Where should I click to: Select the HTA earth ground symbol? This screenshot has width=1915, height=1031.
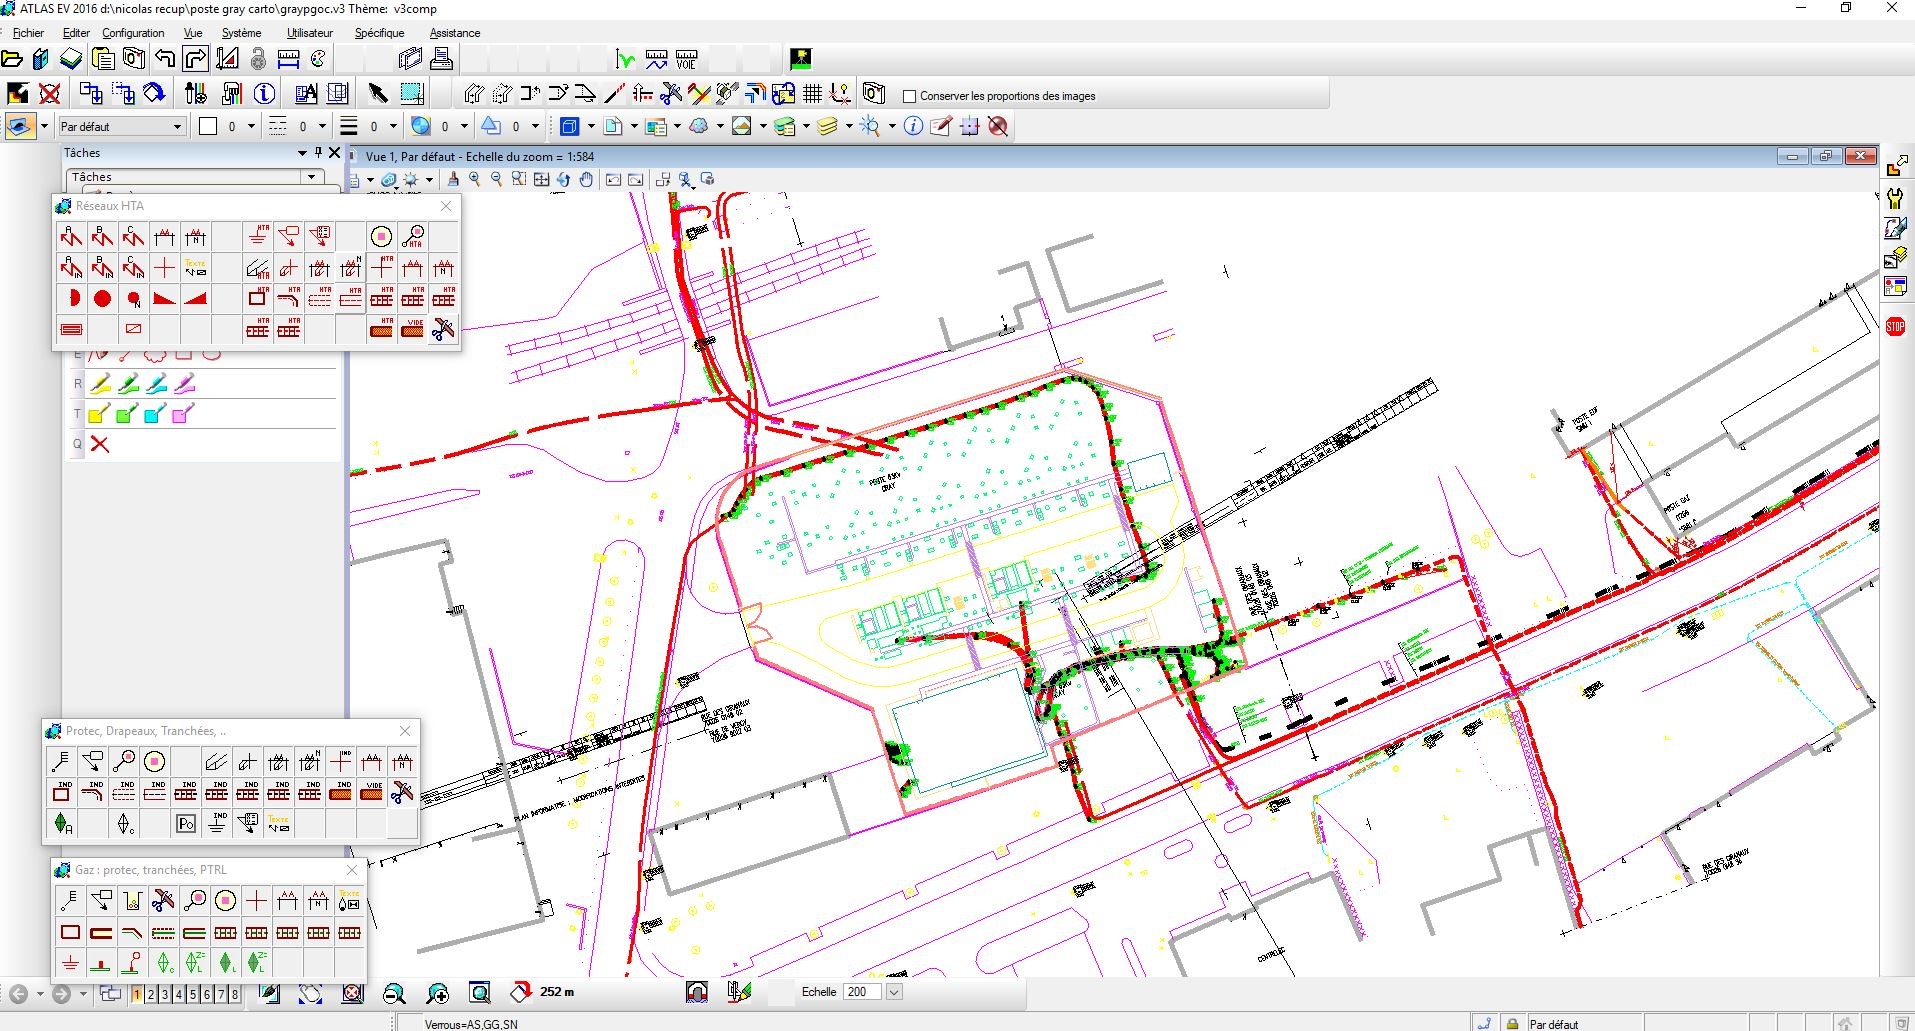tap(258, 236)
